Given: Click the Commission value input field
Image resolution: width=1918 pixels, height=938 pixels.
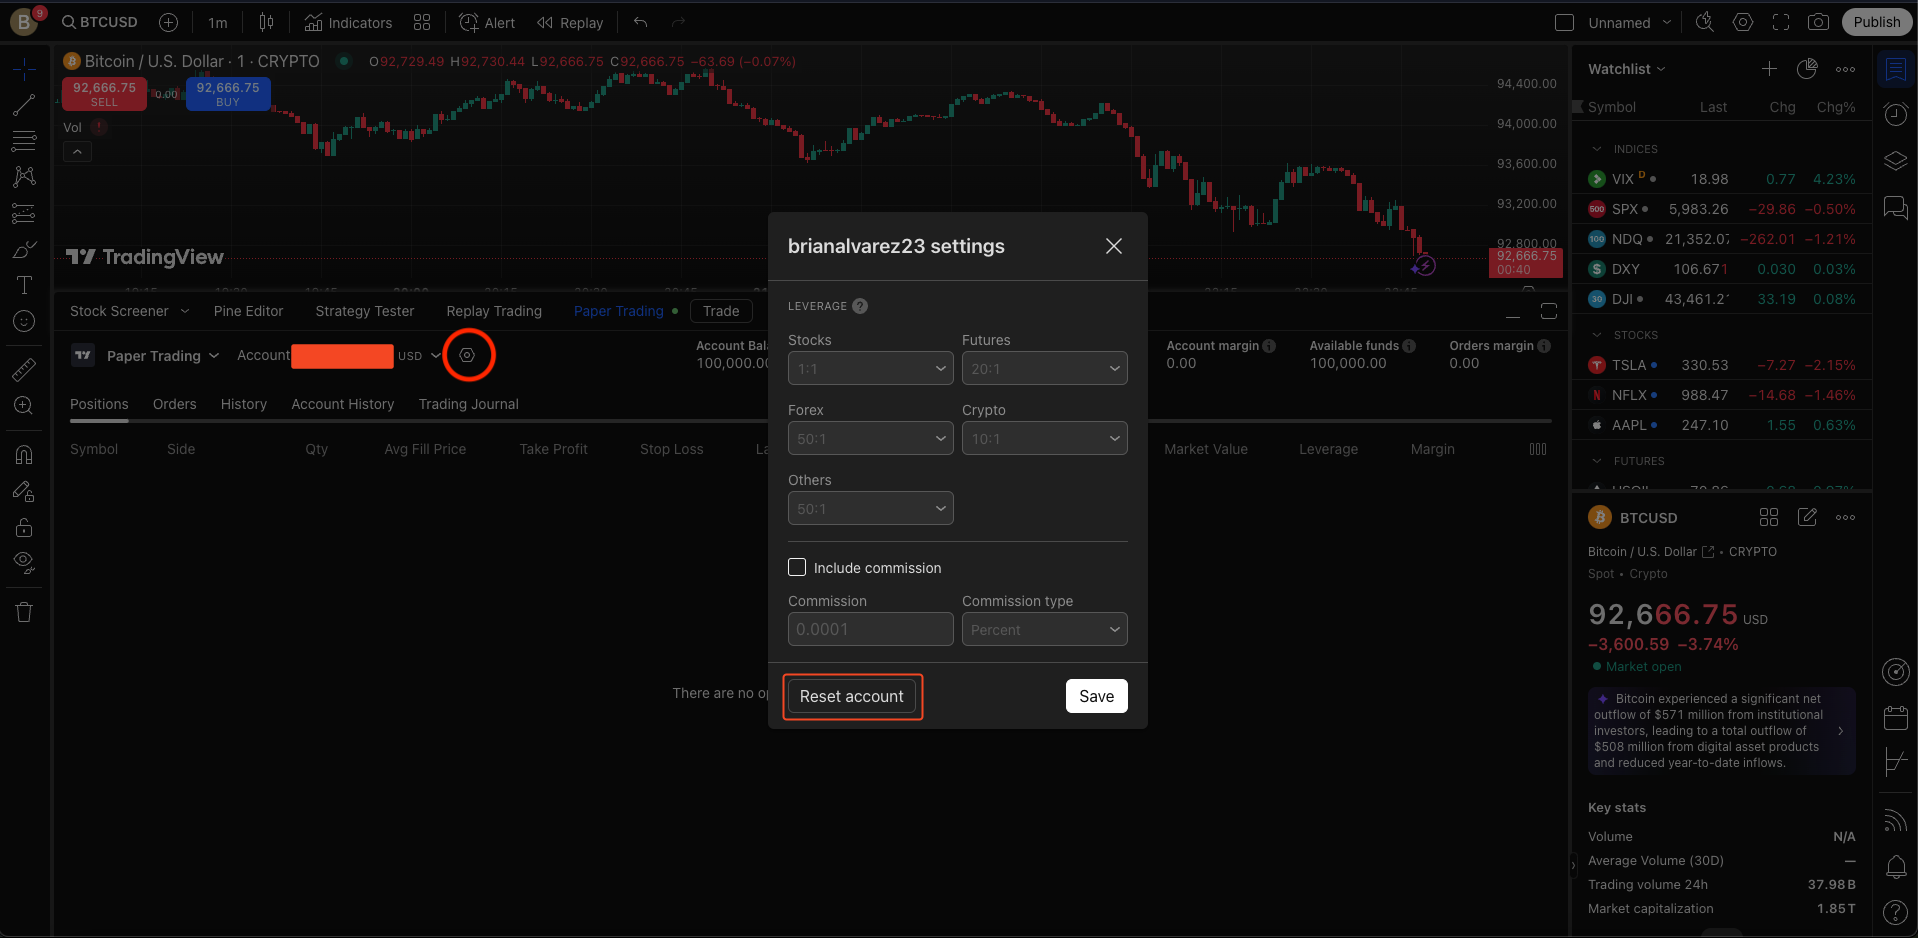Looking at the screenshot, I should (x=870, y=629).
